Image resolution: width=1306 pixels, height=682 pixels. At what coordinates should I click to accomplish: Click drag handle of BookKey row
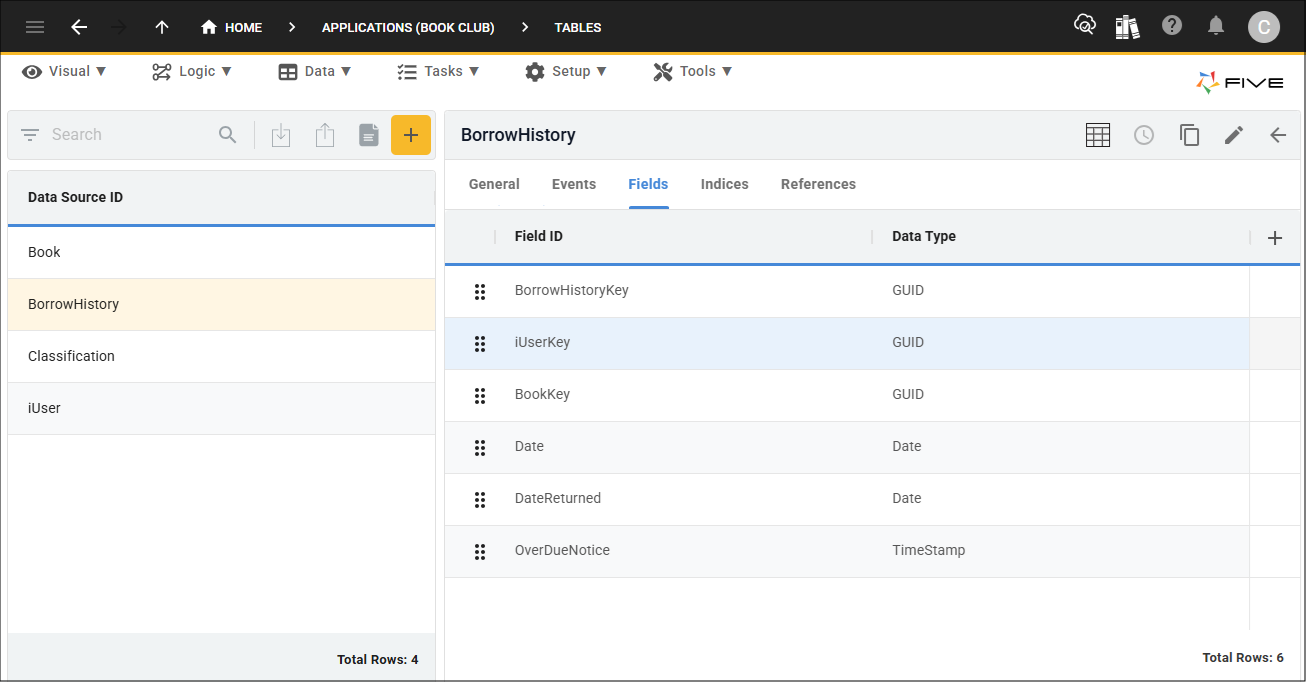480,395
